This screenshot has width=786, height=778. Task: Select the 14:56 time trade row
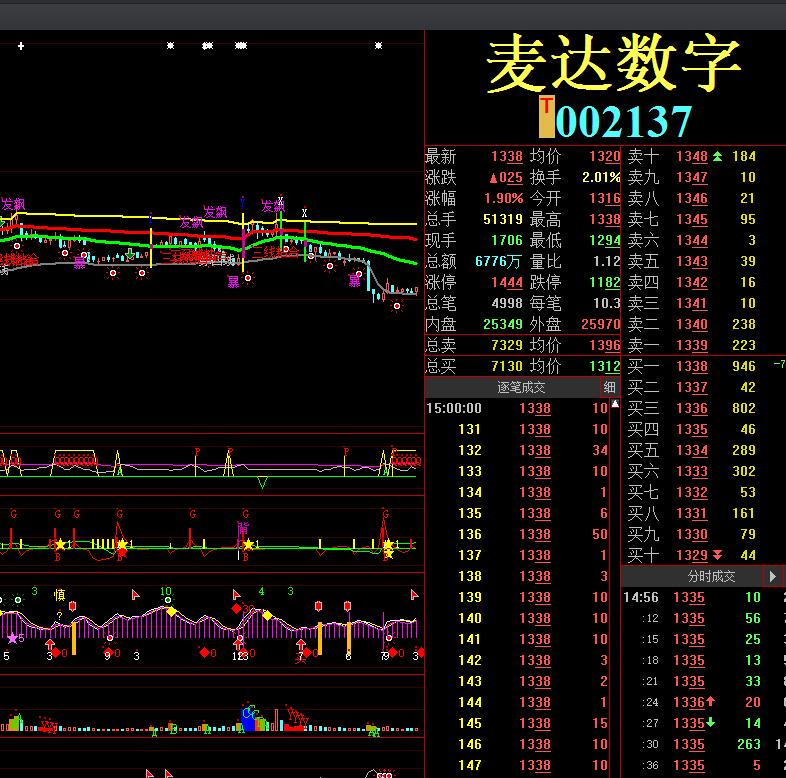[703, 598]
